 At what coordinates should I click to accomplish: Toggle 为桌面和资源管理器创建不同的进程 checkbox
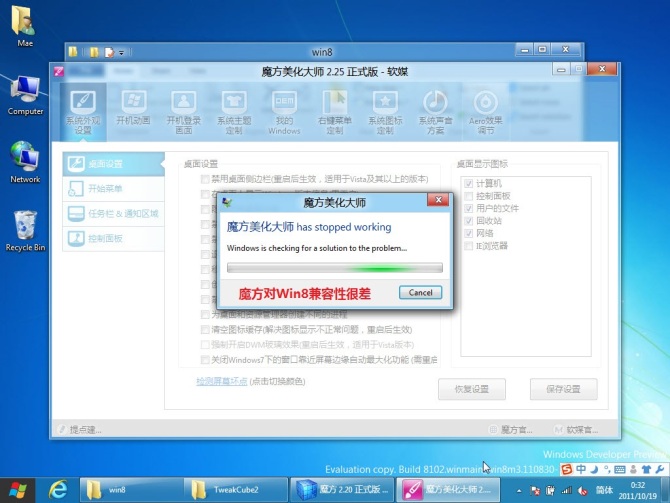tap(205, 315)
